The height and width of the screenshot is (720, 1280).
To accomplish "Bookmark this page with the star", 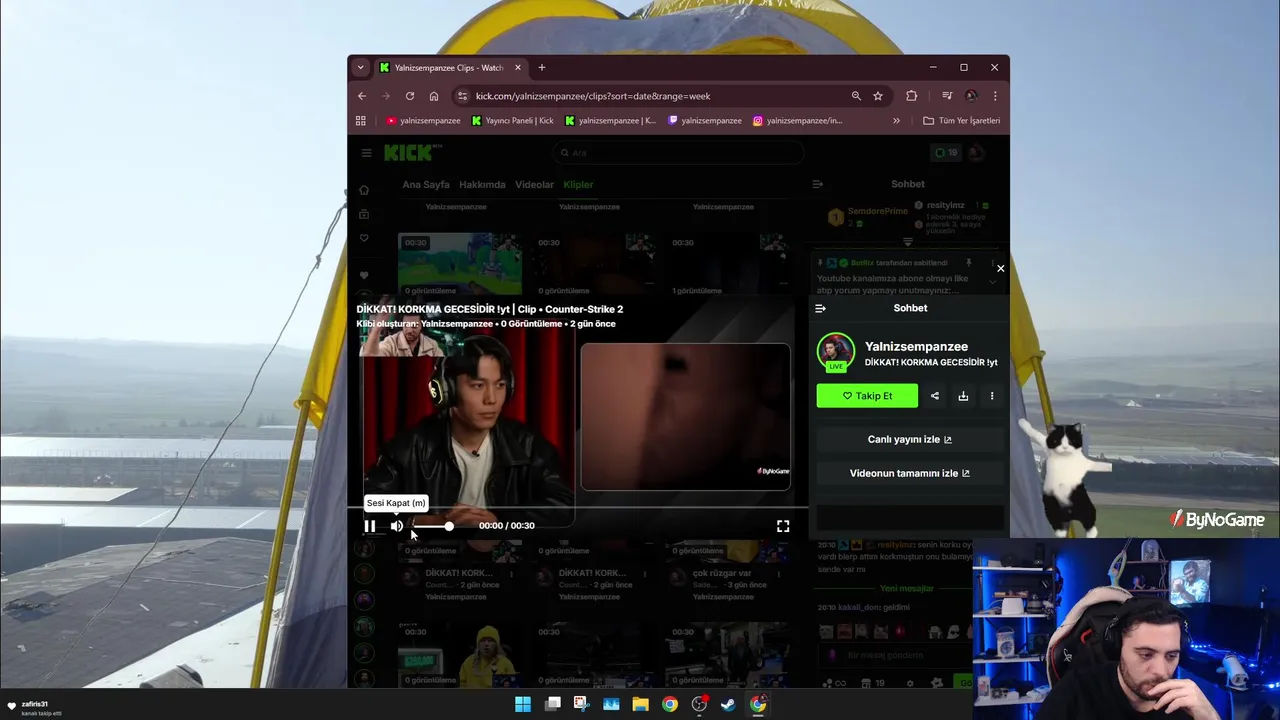I will tap(878, 96).
